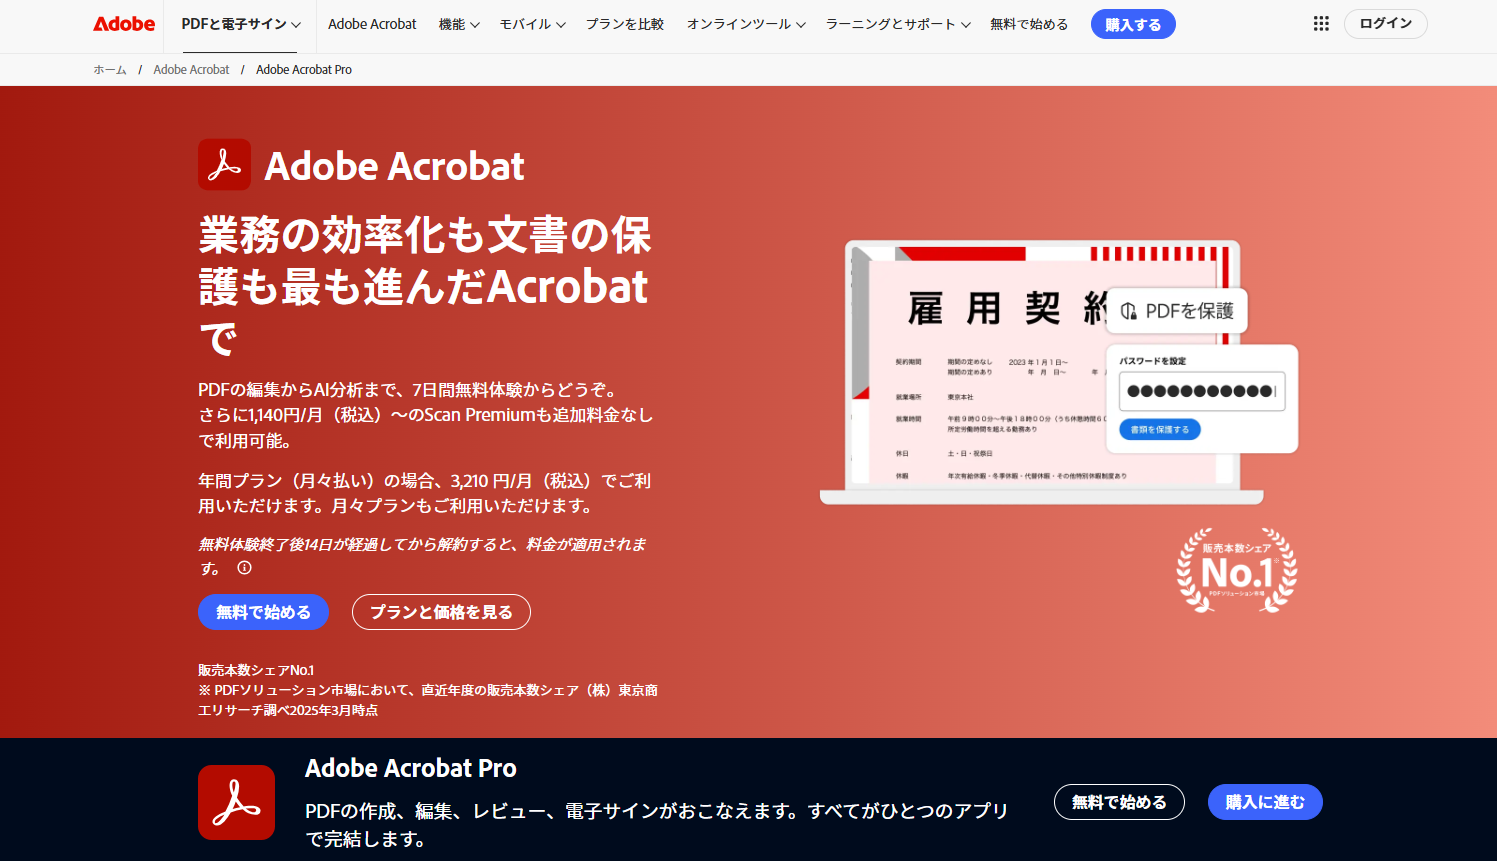Image resolution: width=1497 pixels, height=861 pixels.
Task: Click the blue 無料で始める hero button
Action: point(263,612)
